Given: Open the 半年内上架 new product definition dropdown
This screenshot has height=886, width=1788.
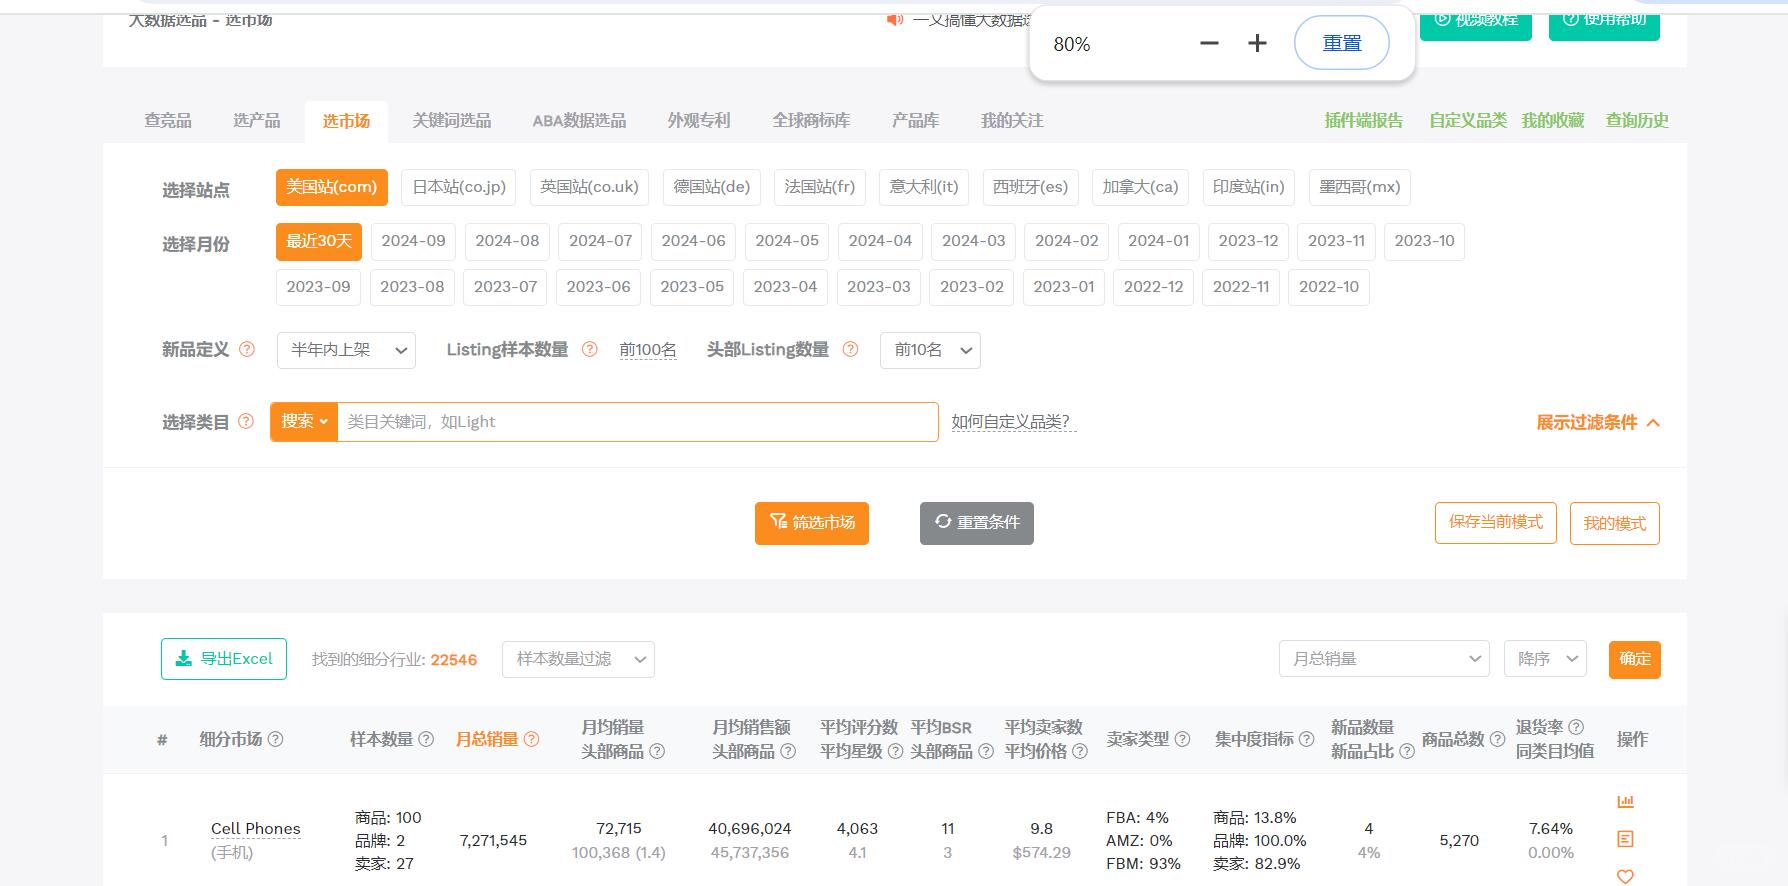Looking at the screenshot, I should pyautogui.click(x=346, y=350).
